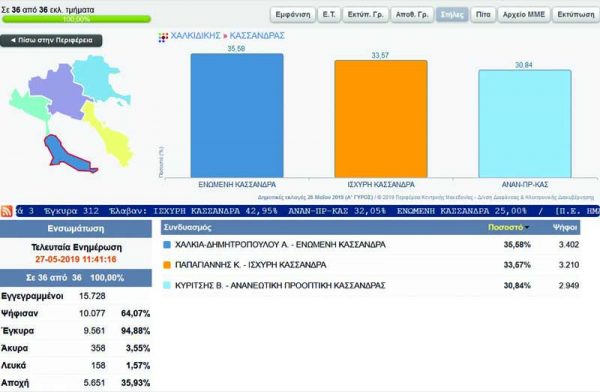This screenshot has height=392, width=600.
Task: Click the Εκτύπωση button
Action: 576,15
